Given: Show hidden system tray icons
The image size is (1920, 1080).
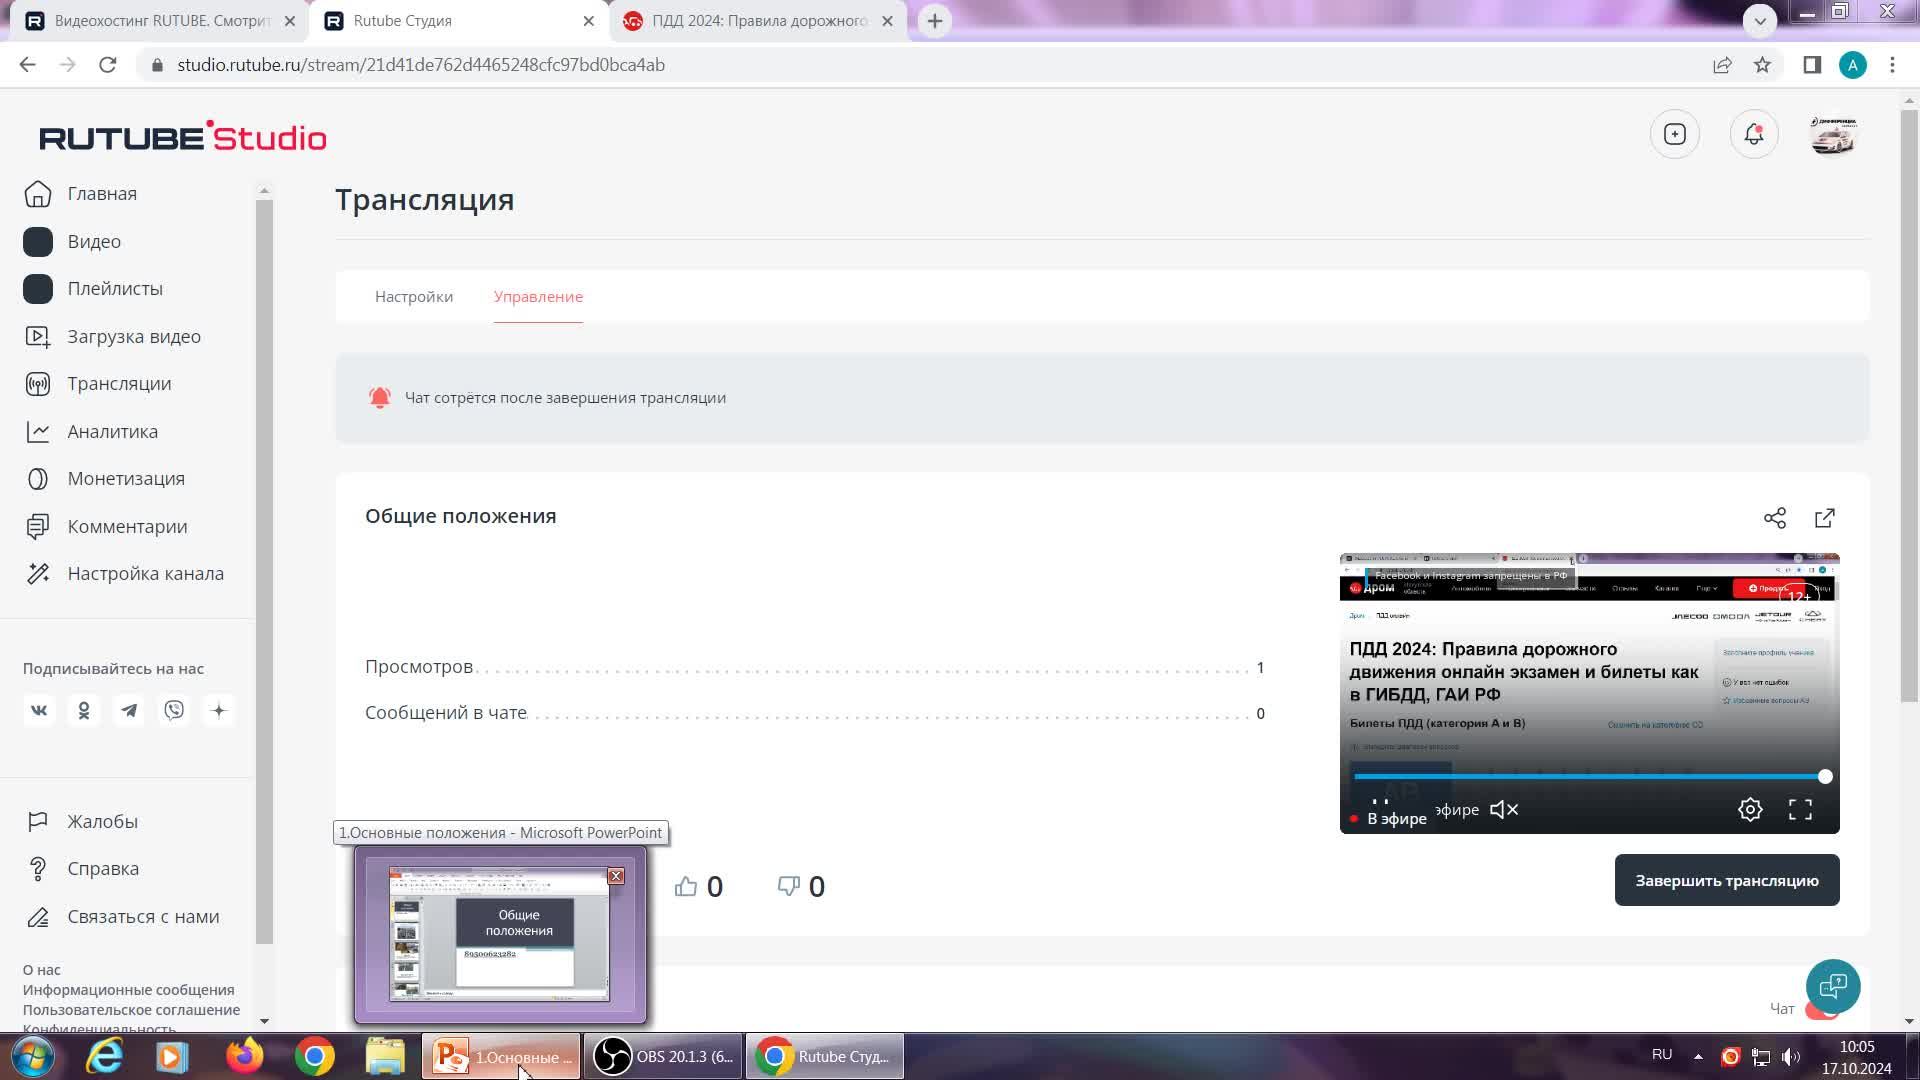Looking at the screenshot, I should (x=1698, y=1056).
